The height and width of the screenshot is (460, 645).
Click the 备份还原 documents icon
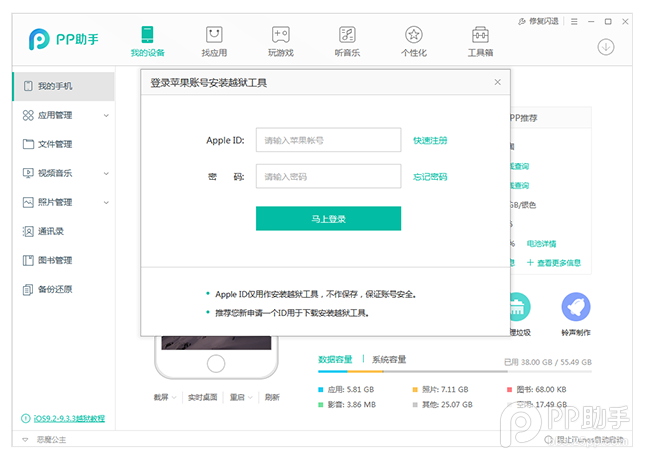pos(28,290)
